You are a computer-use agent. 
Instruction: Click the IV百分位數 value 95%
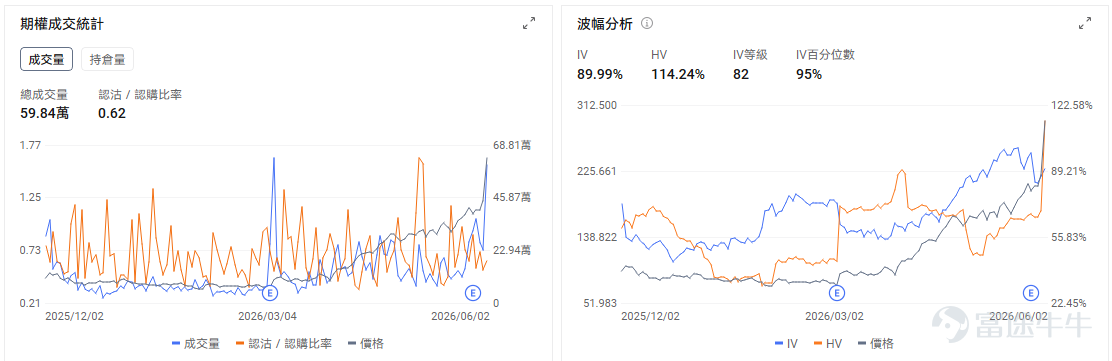(809, 74)
